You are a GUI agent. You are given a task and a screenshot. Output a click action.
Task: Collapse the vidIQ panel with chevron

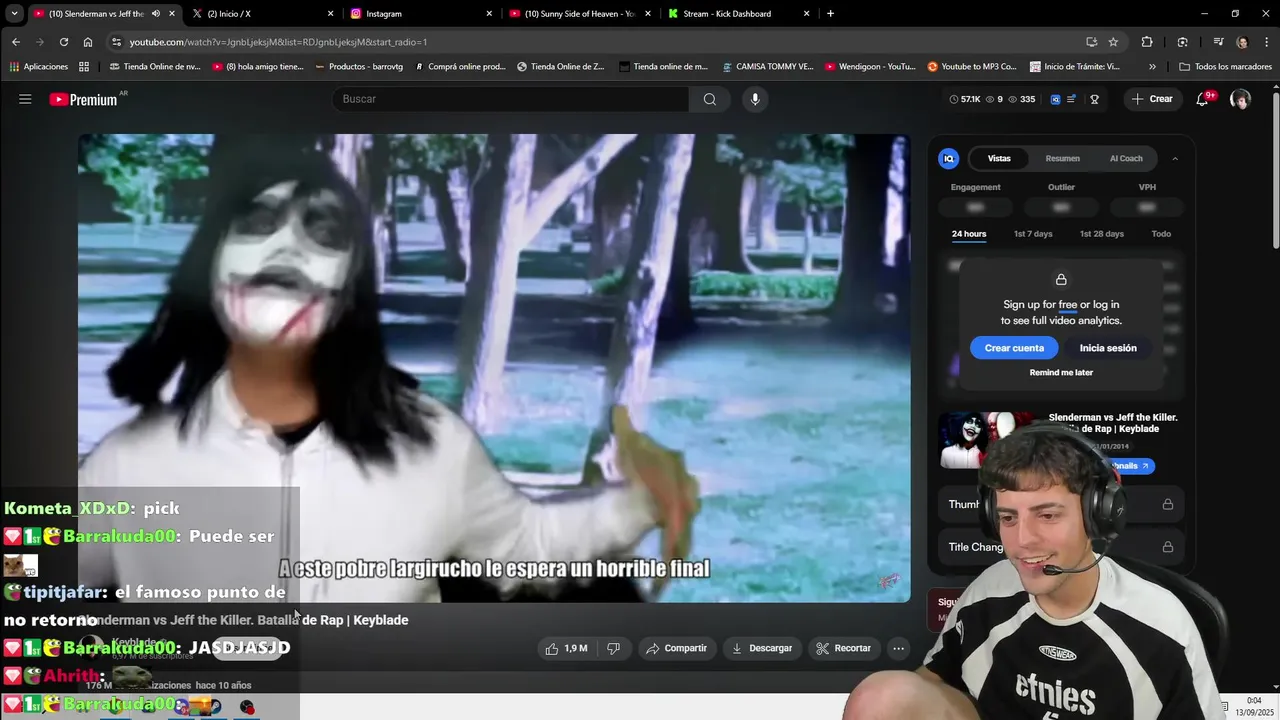(1175, 158)
